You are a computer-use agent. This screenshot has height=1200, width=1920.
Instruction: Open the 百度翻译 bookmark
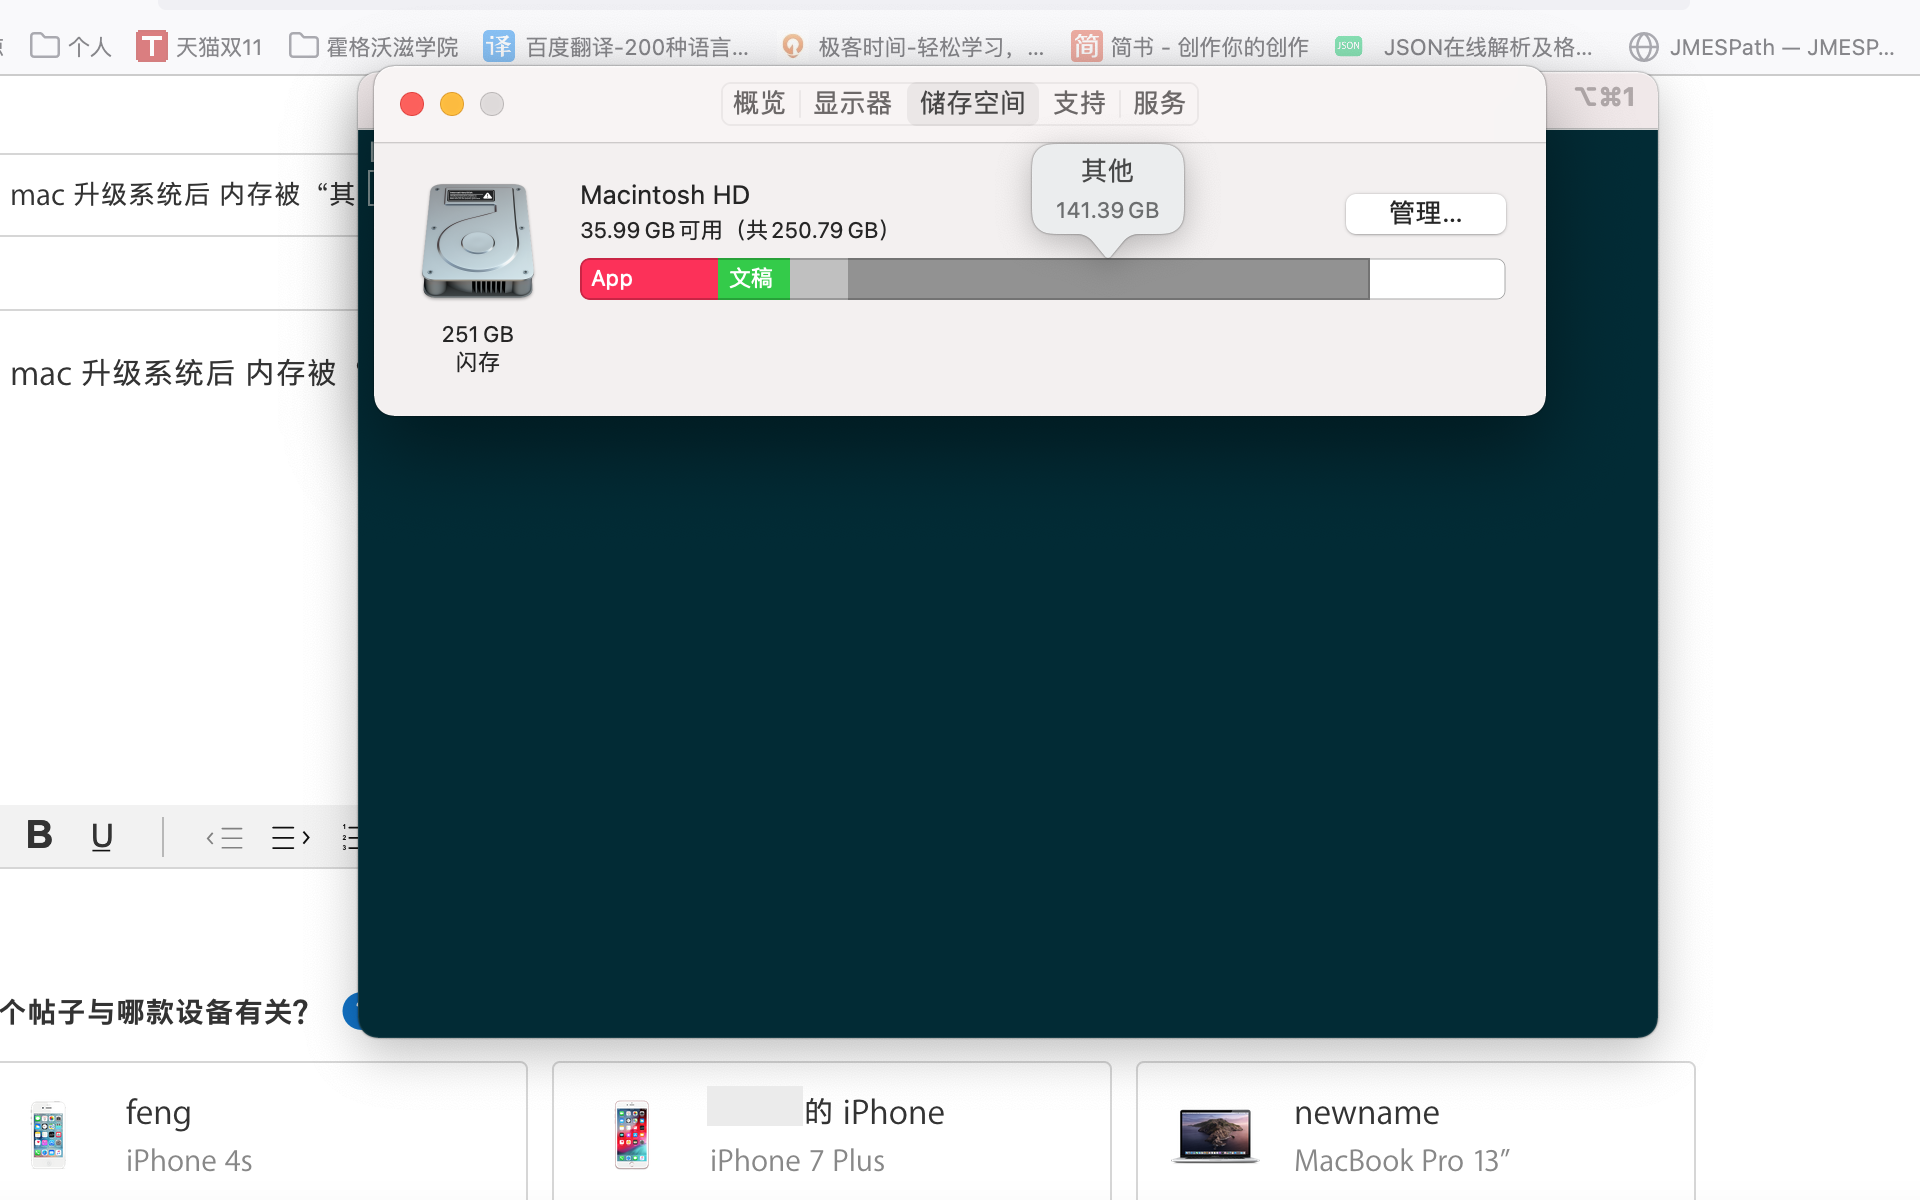click(x=616, y=47)
